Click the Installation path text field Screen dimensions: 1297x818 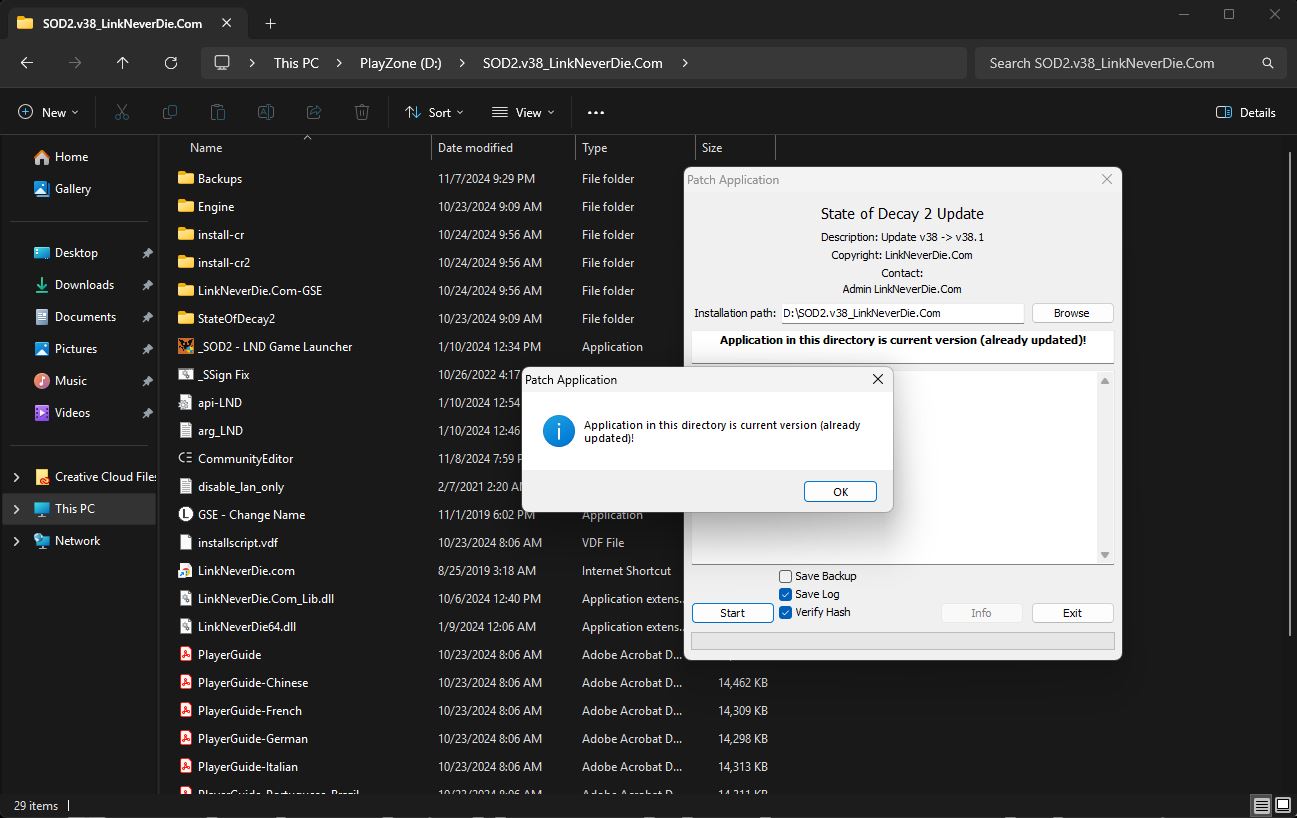pos(902,313)
